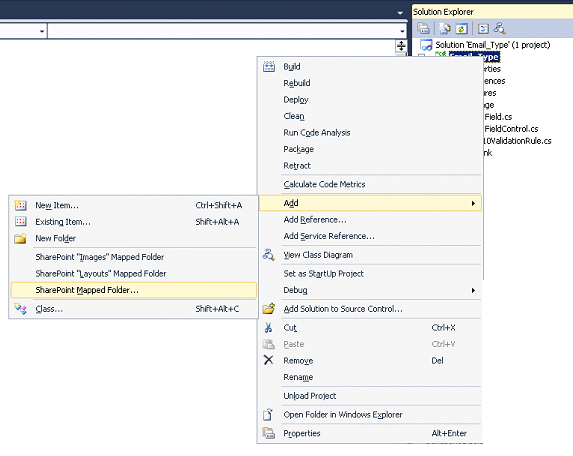Select View Class Diagram menu entry

click(x=370, y=255)
